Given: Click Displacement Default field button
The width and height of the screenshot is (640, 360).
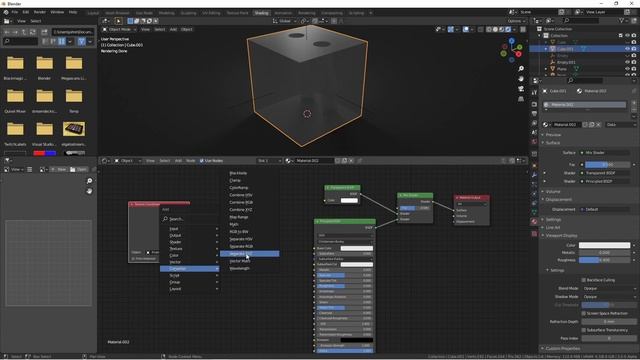Looking at the screenshot, I should pyautogui.click(x=605, y=209).
